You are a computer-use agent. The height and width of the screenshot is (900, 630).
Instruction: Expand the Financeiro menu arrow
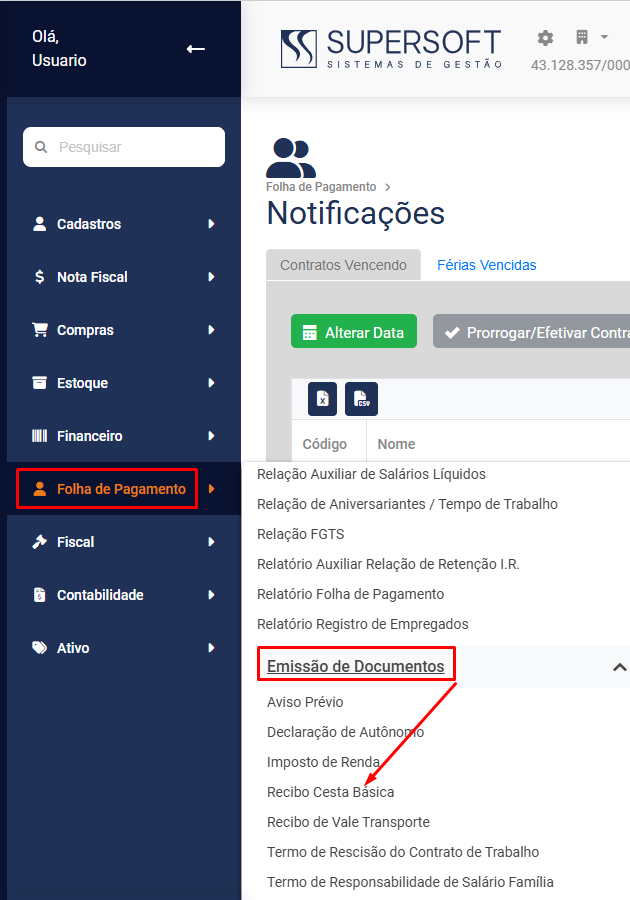tap(211, 436)
